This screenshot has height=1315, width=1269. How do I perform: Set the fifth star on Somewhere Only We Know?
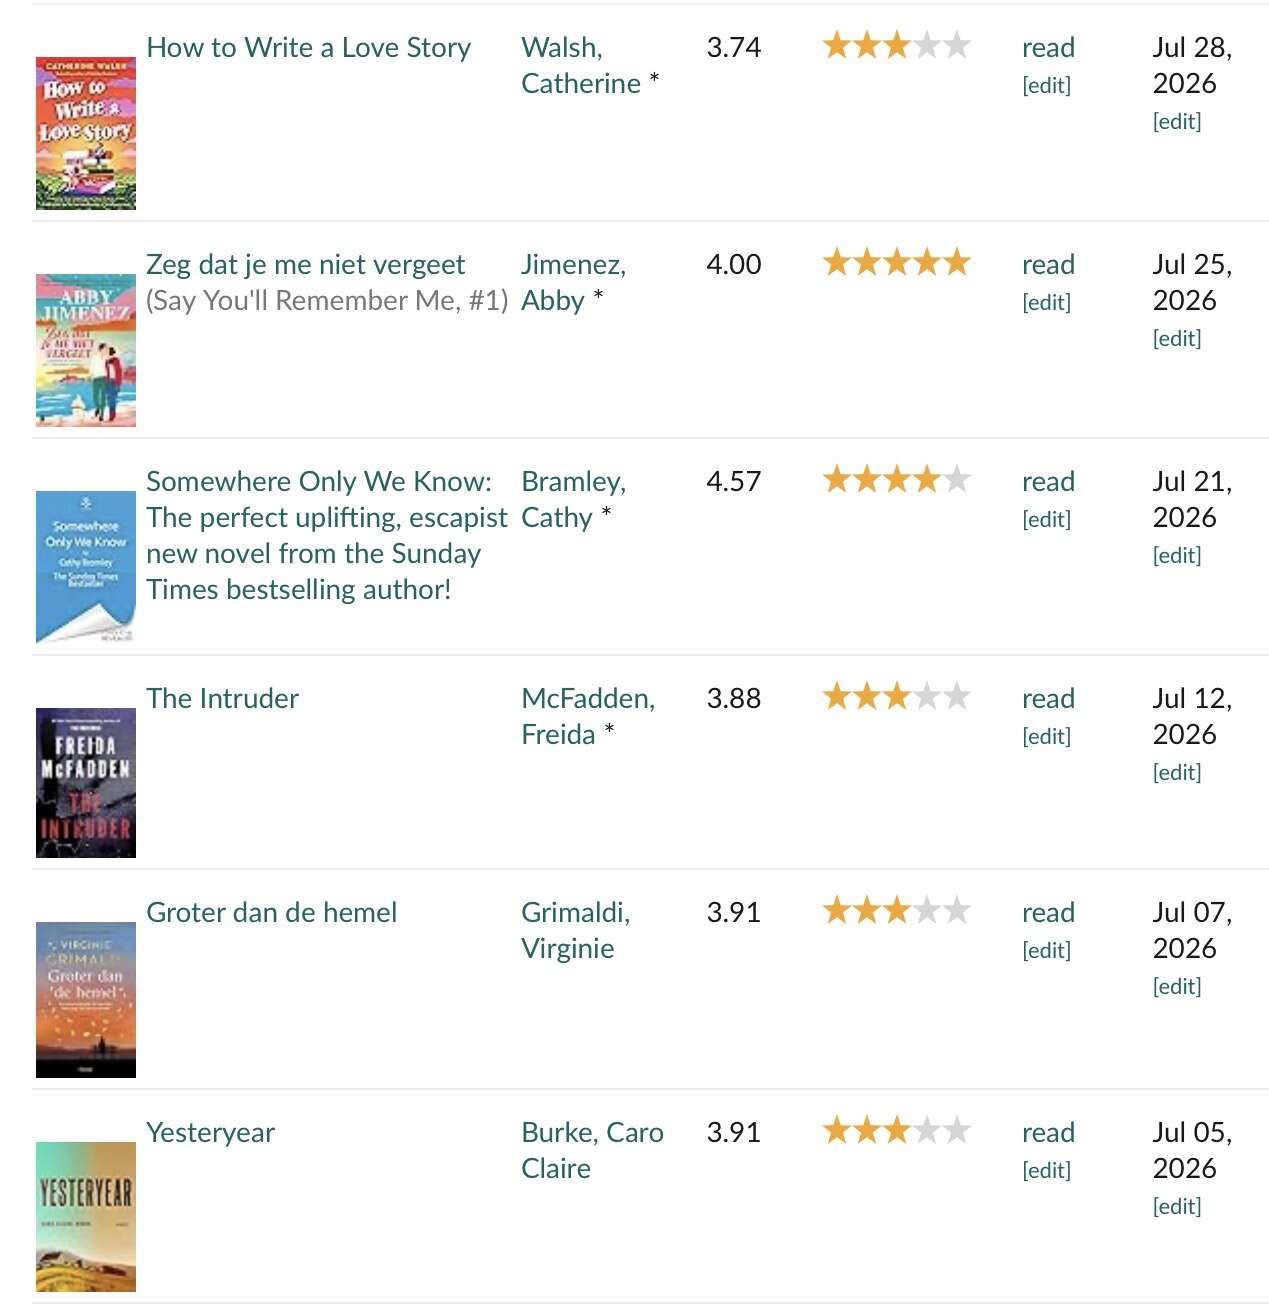[x=957, y=480]
